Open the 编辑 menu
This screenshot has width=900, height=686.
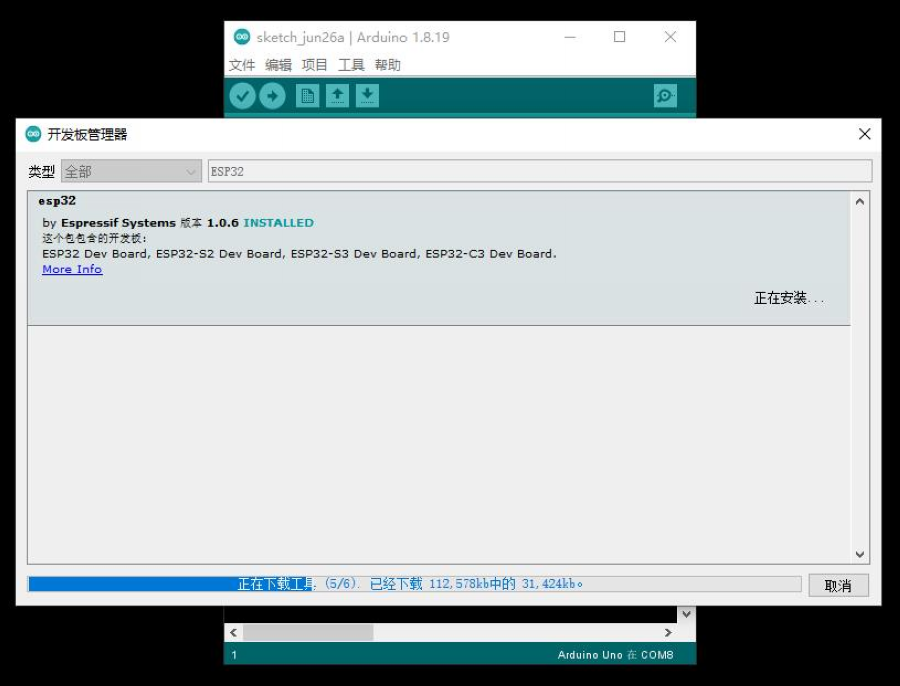[x=278, y=65]
